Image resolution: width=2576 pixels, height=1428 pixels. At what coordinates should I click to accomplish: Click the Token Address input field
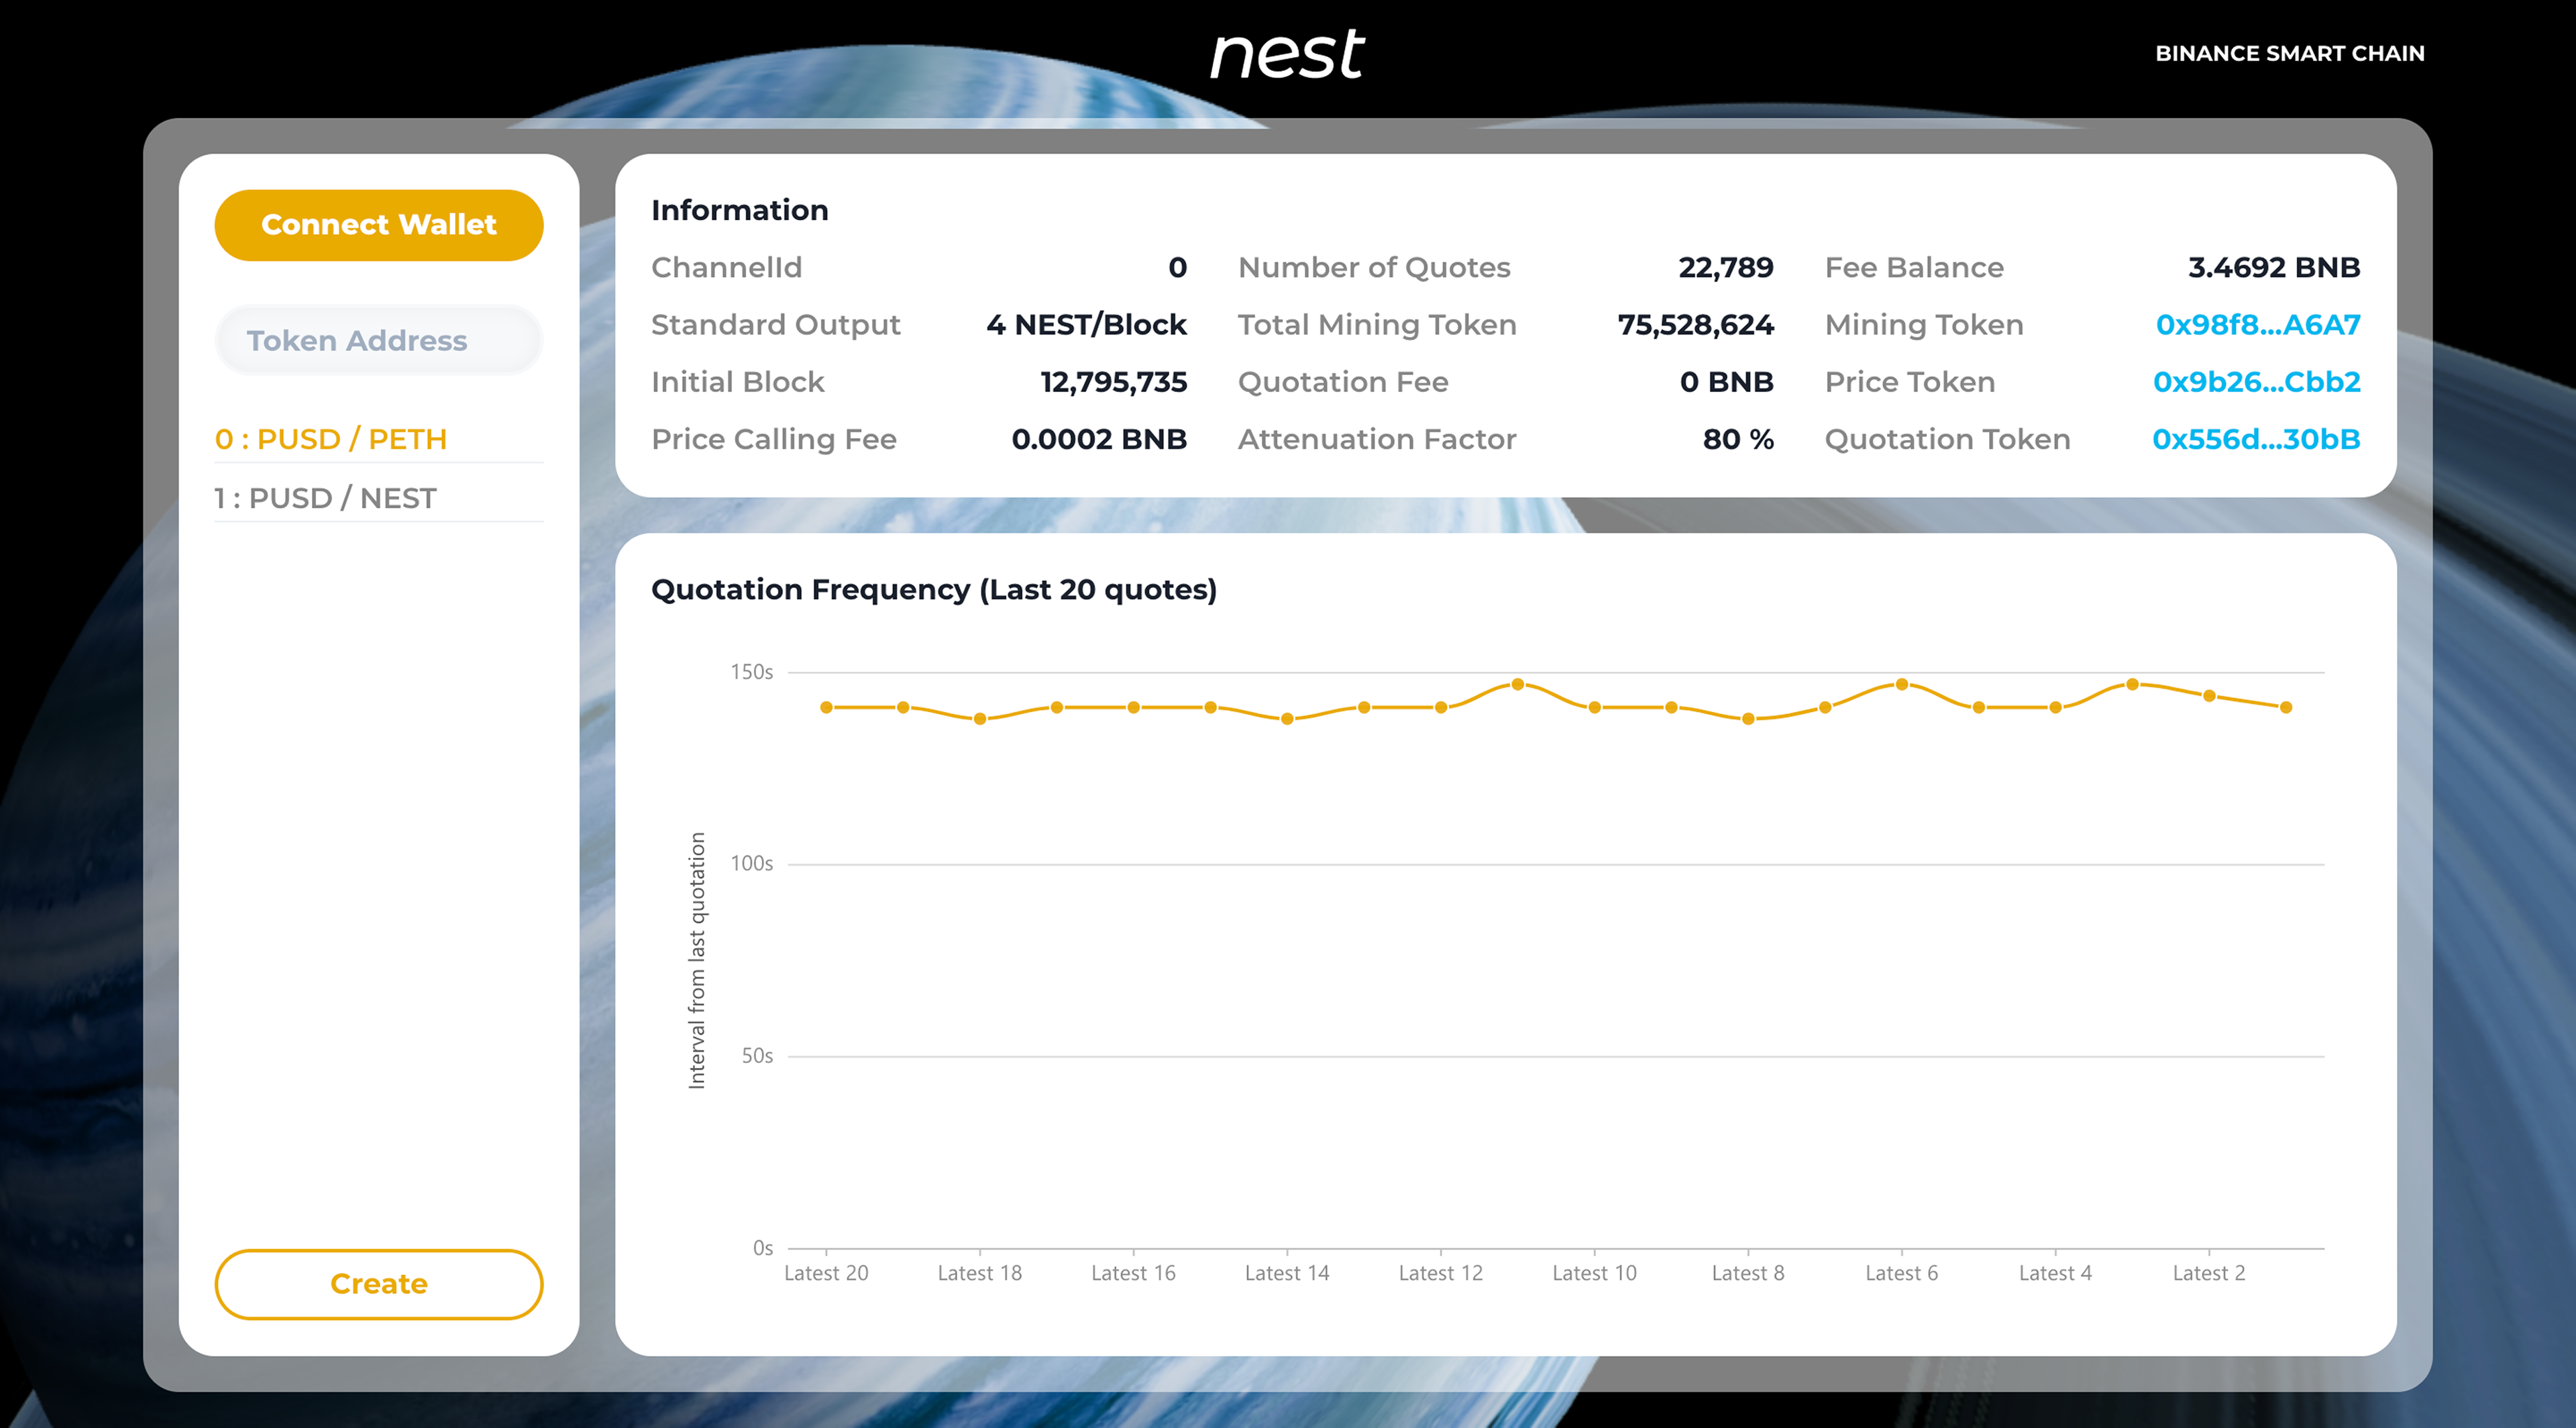pos(378,341)
